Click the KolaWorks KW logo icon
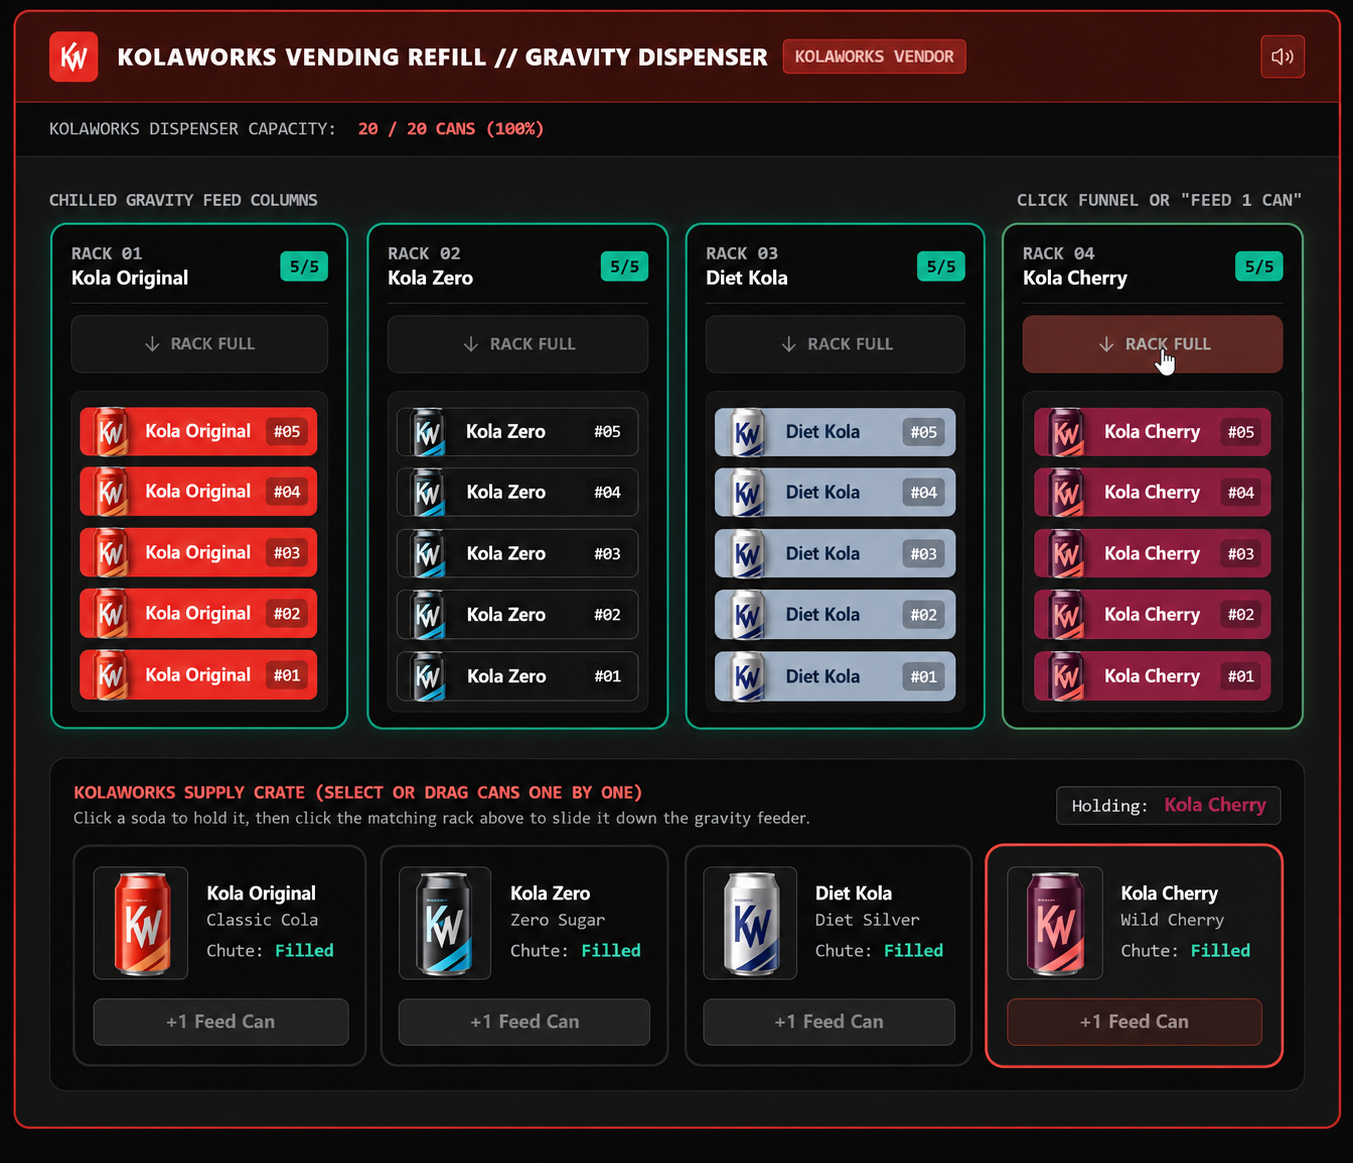This screenshot has width=1353, height=1163. pos(74,56)
